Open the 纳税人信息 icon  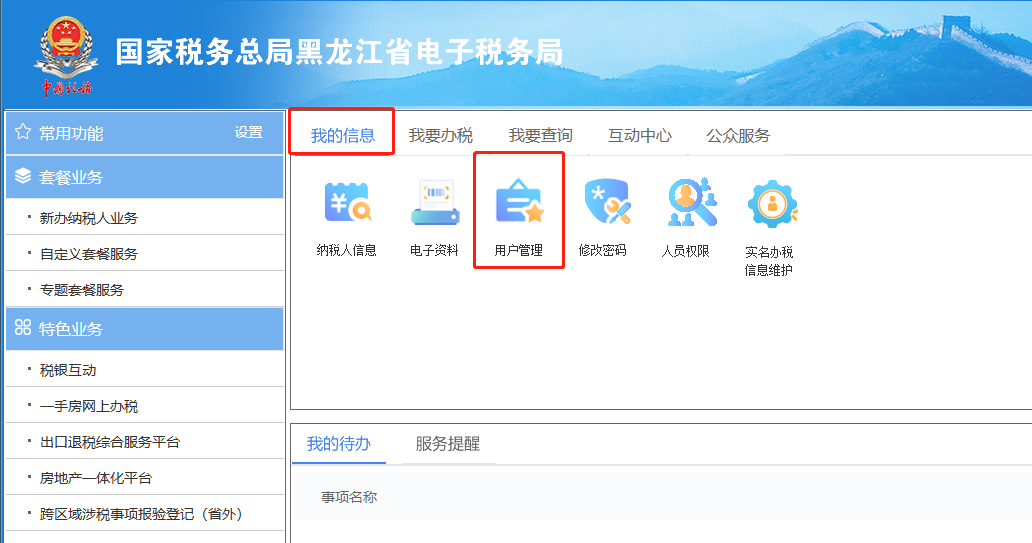pos(347,203)
